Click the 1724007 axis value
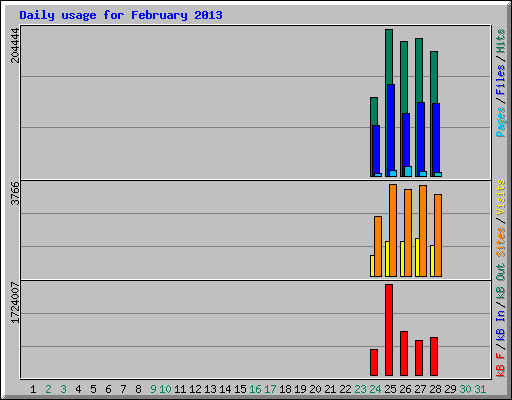Image resolution: width=512 pixels, height=400 pixels. (x=15, y=303)
